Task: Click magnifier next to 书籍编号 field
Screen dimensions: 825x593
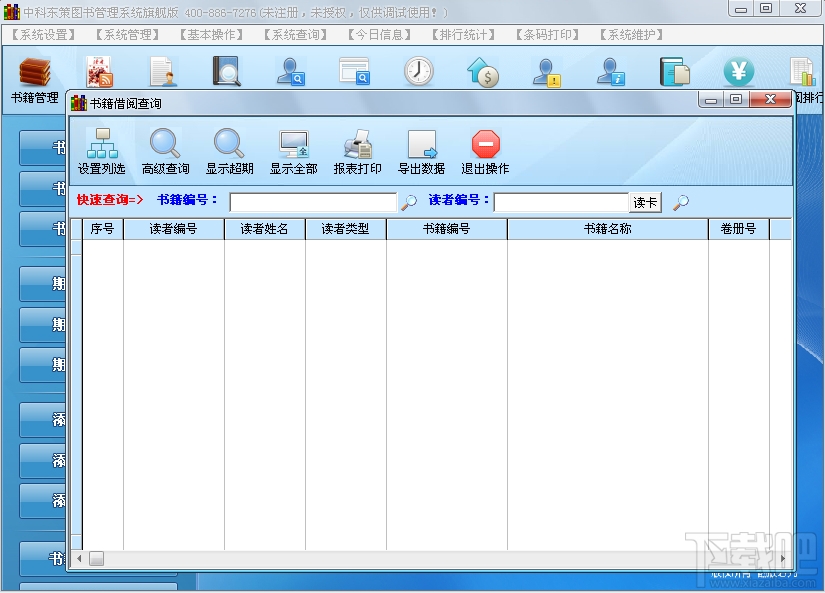Action: [409, 202]
